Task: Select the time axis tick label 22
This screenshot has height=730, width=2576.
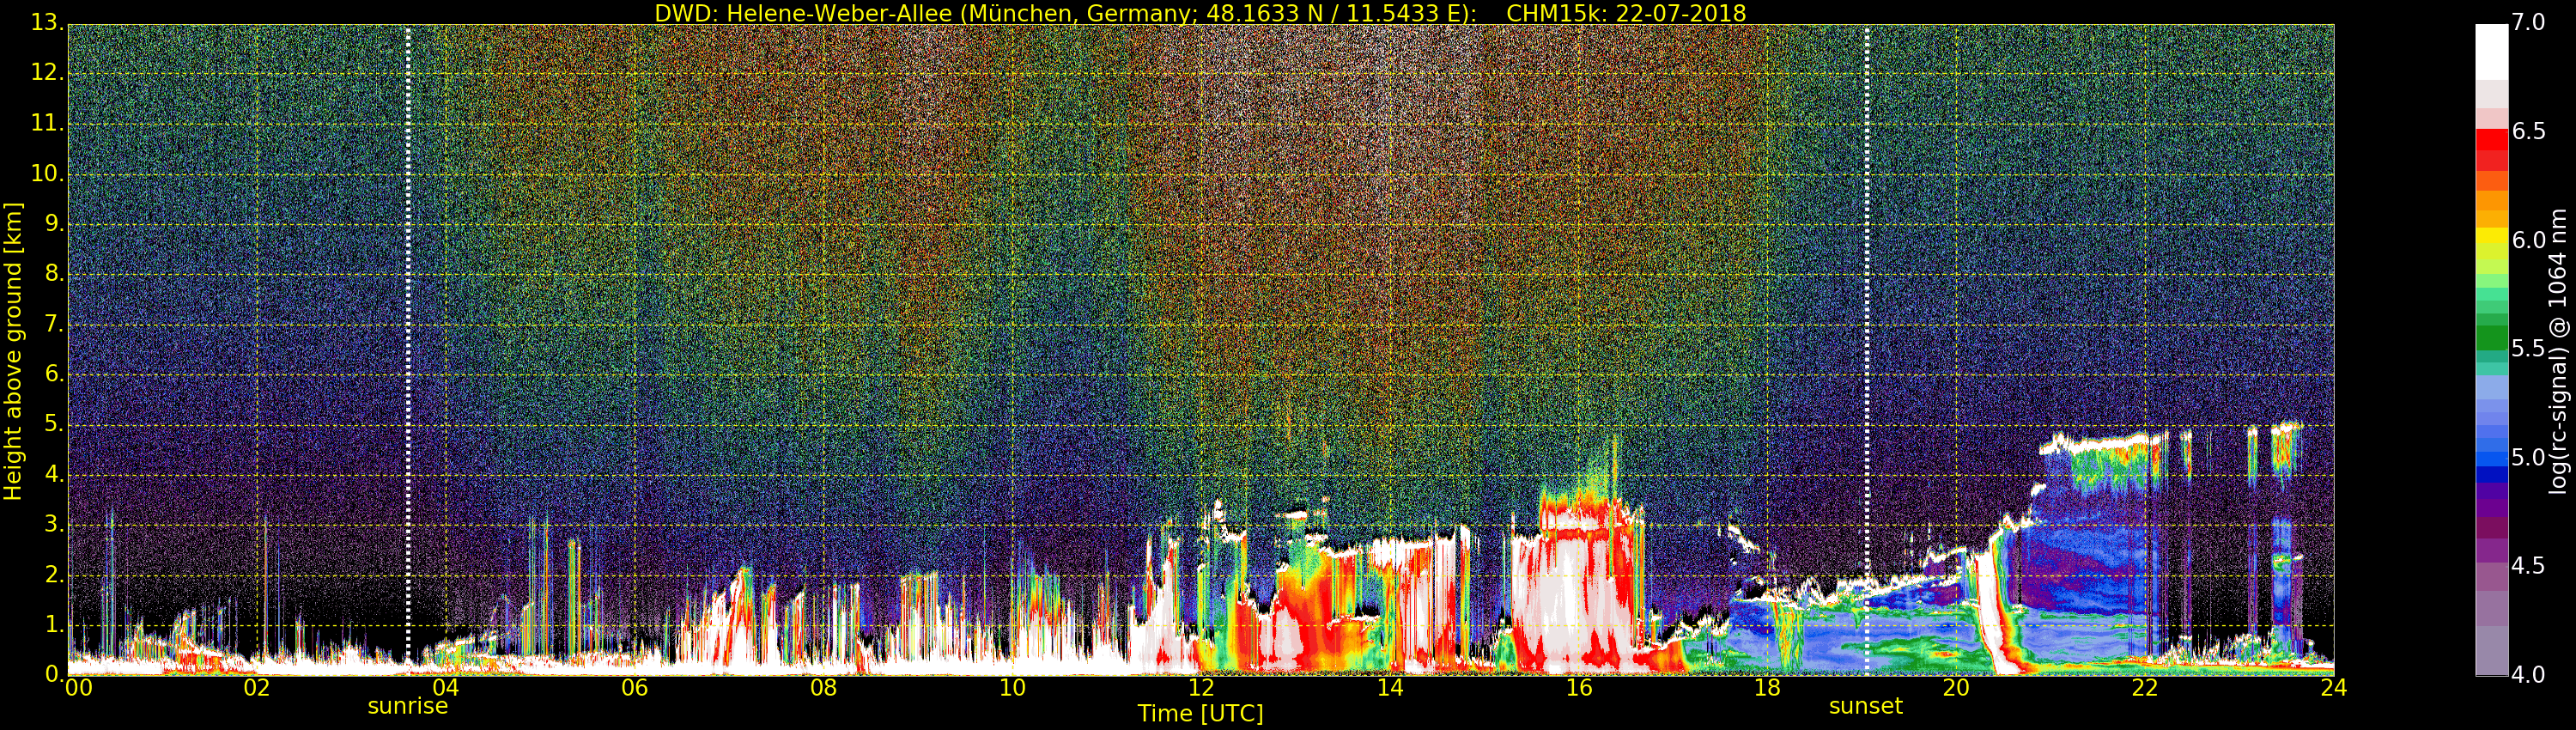Action: (2145, 688)
